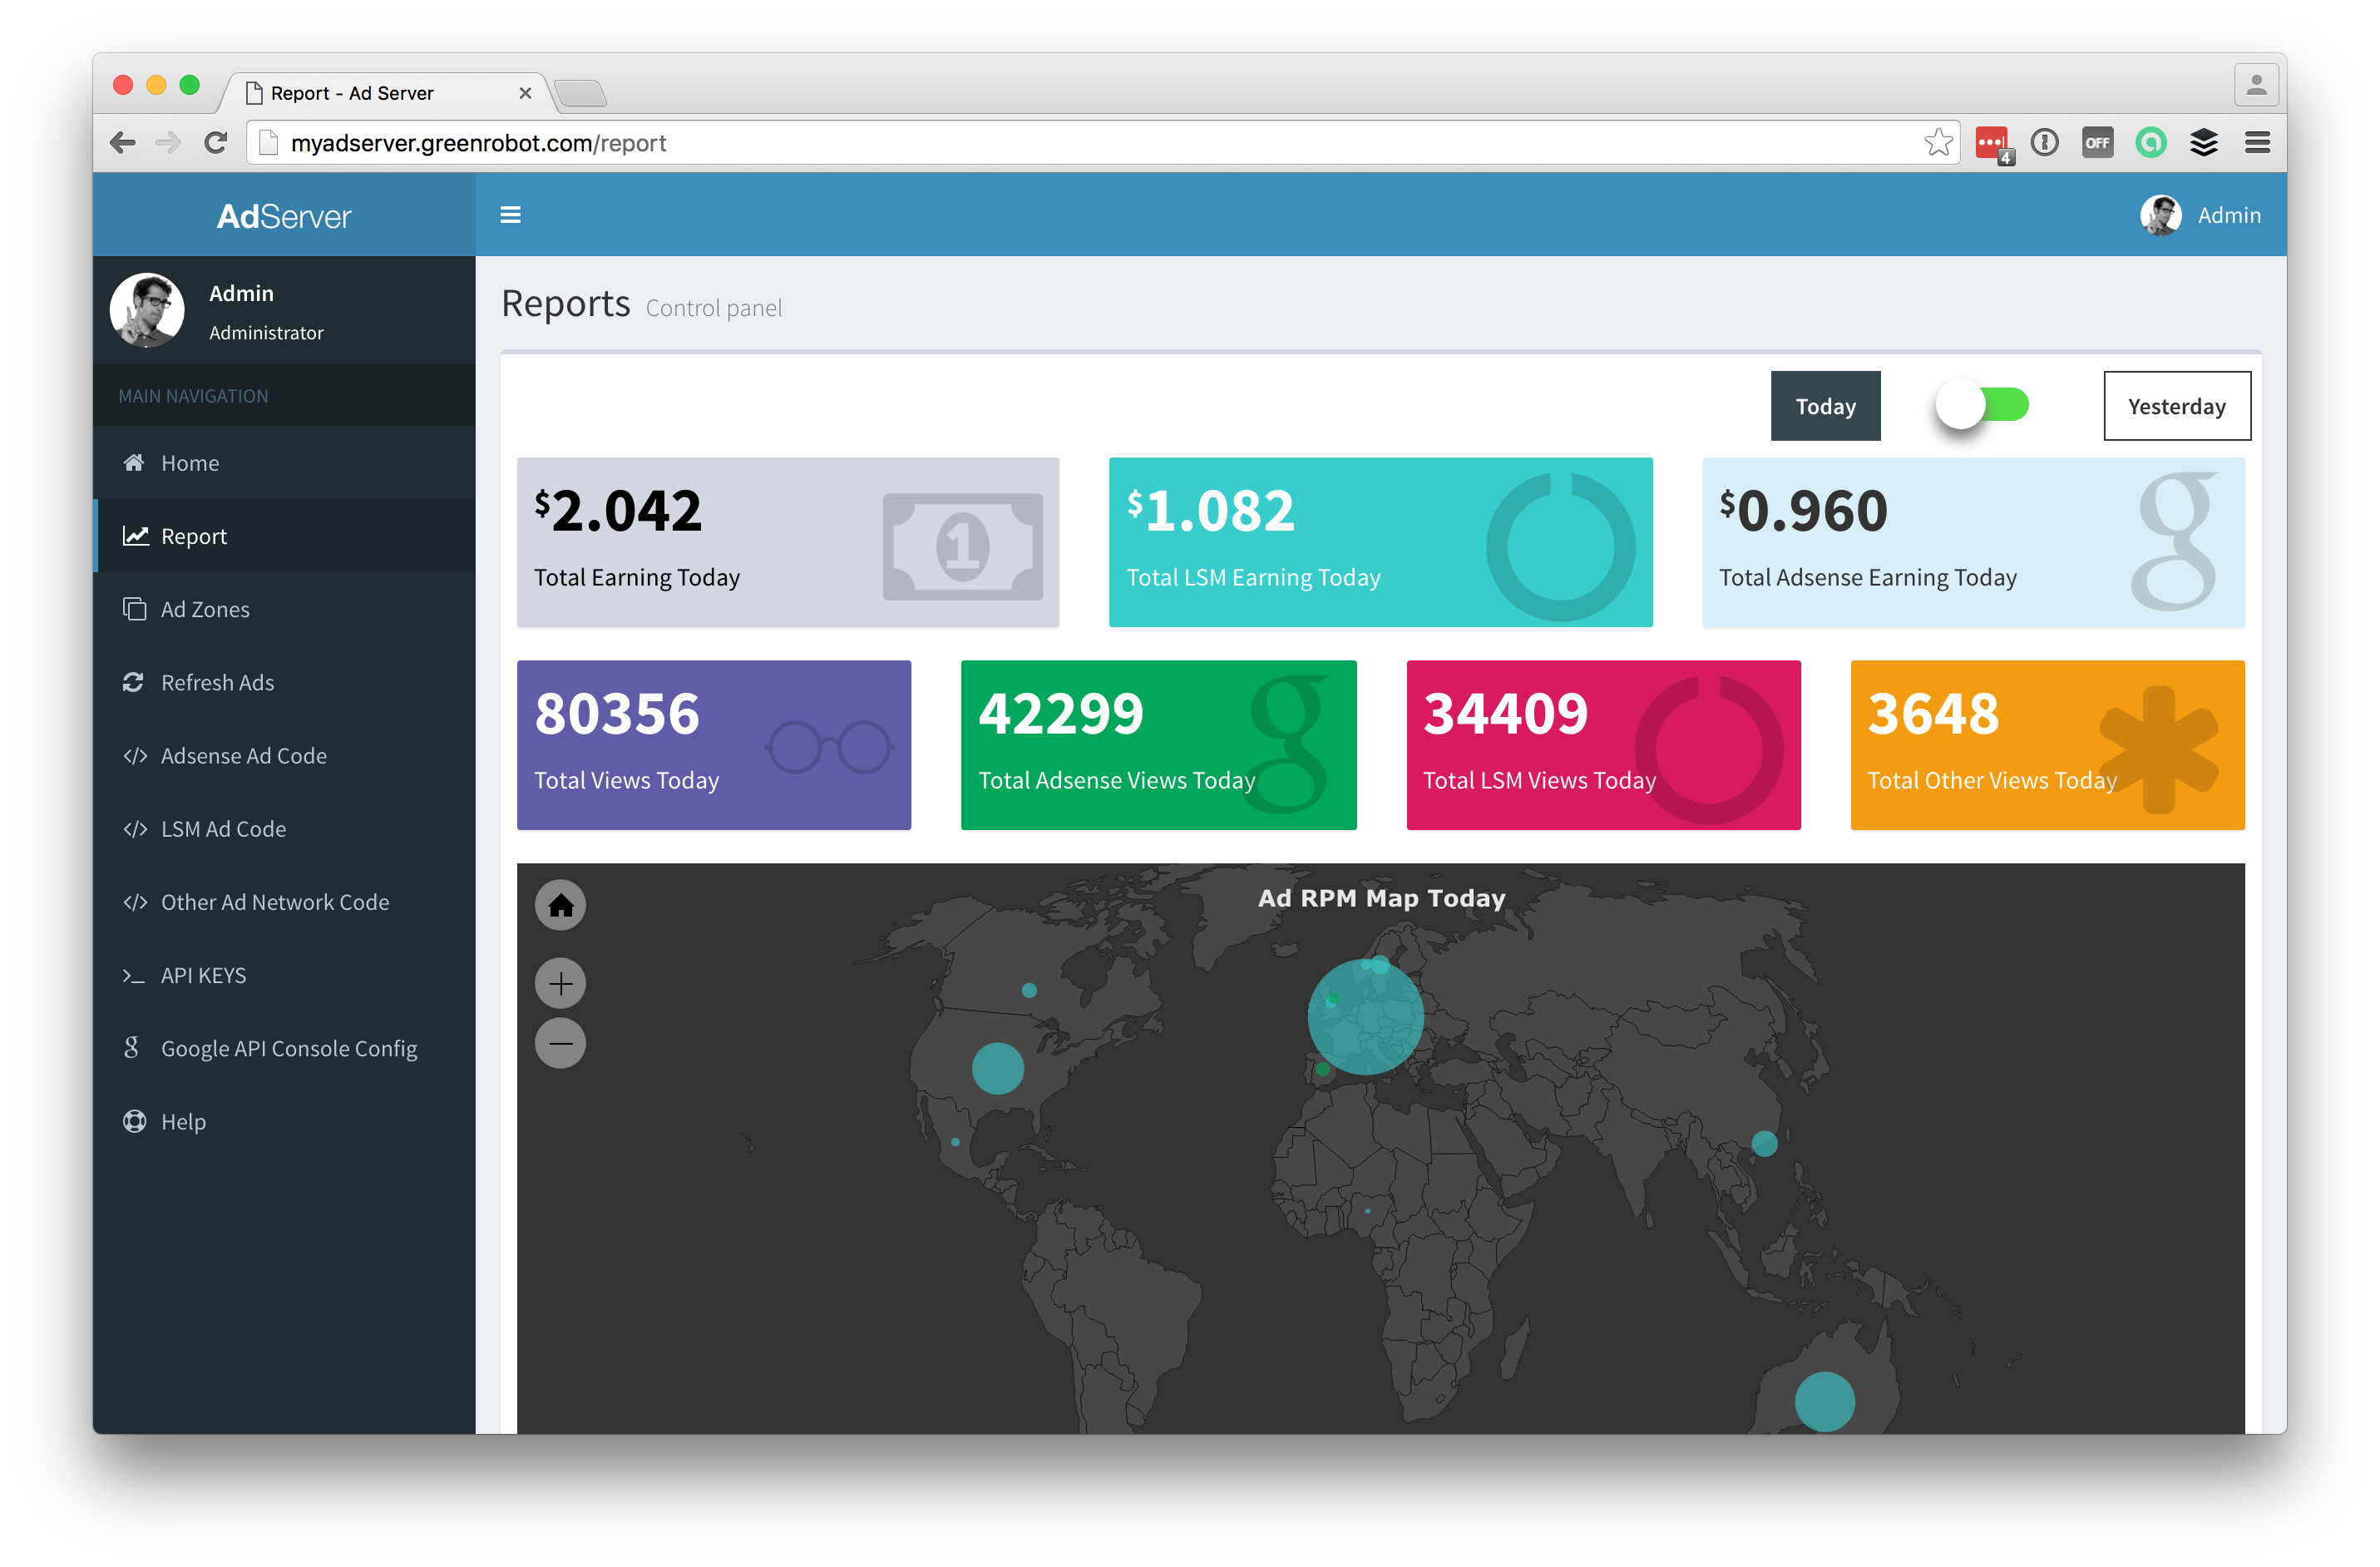Image resolution: width=2380 pixels, height=1567 pixels.
Task: Open the Ad Zones menu item
Action: click(x=205, y=609)
